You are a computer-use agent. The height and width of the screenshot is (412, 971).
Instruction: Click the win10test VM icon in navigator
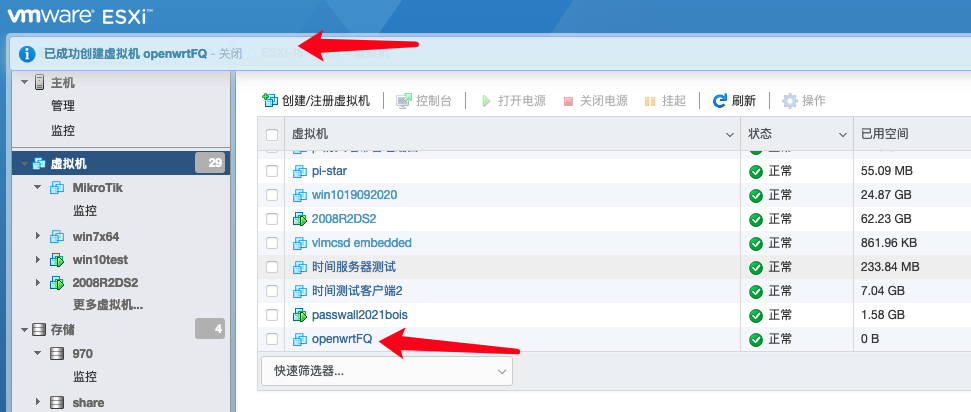click(57, 260)
